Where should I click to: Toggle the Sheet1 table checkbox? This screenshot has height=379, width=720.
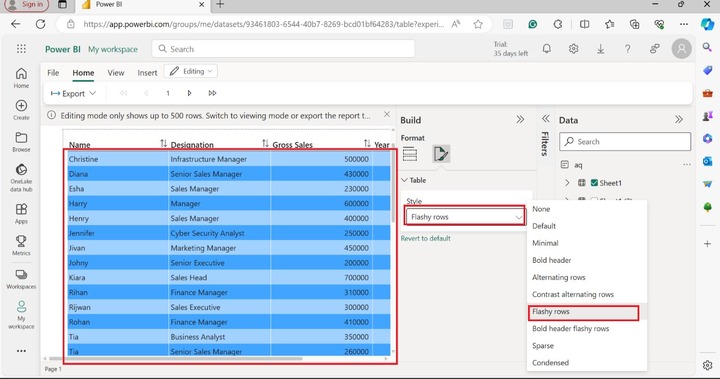[x=594, y=183]
